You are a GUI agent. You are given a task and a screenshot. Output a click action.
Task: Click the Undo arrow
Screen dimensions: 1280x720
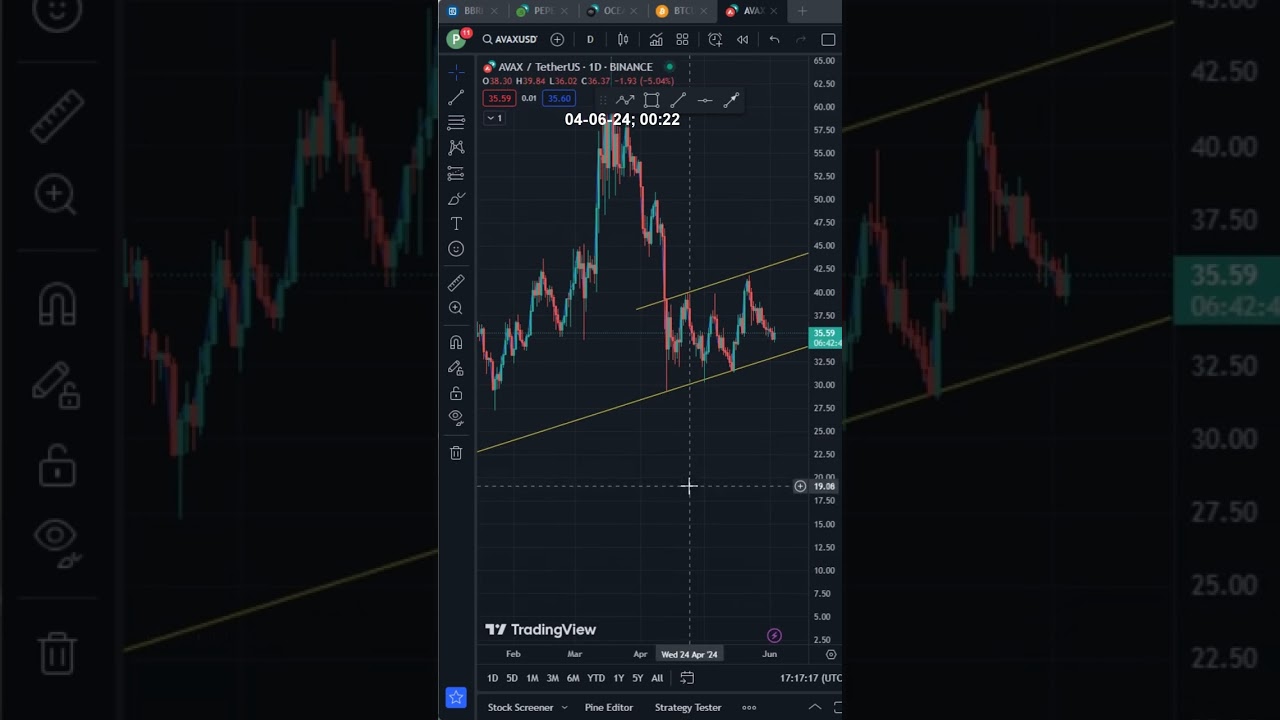pyautogui.click(x=774, y=39)
